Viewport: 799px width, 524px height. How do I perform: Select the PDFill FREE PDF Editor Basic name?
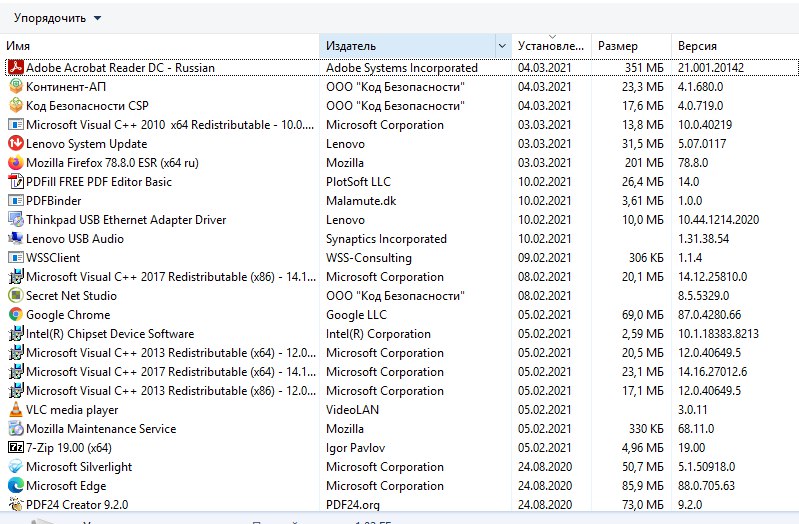99,182
